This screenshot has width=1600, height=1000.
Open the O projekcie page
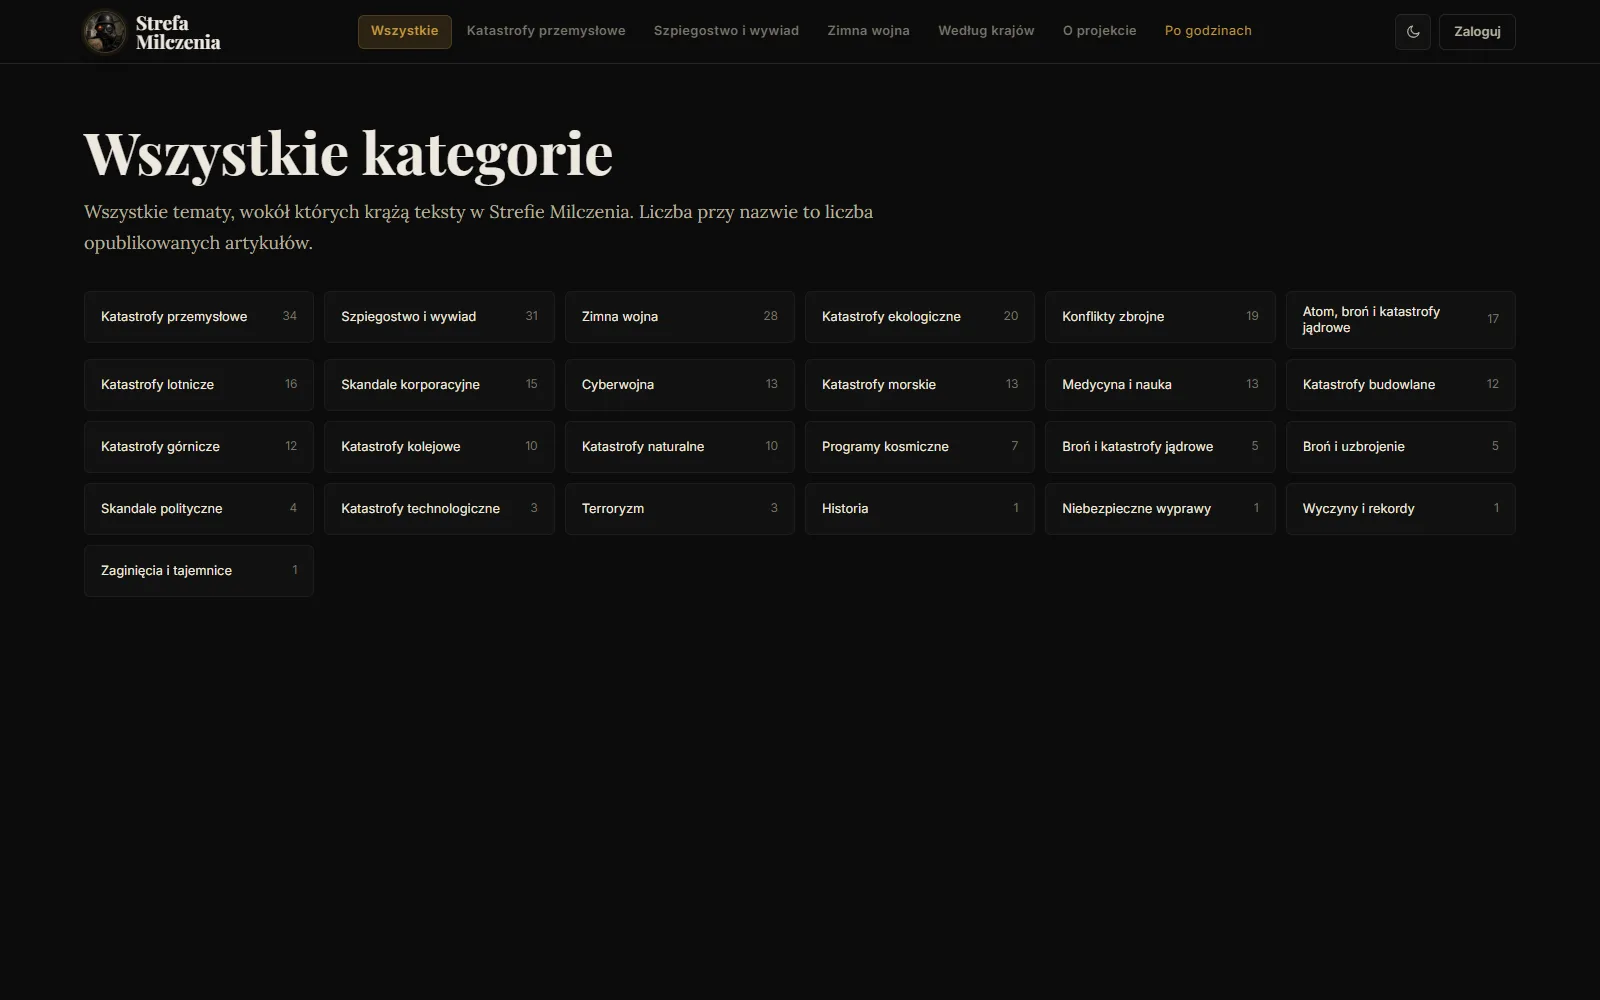pyautogui.click(x=1099, y=31)
